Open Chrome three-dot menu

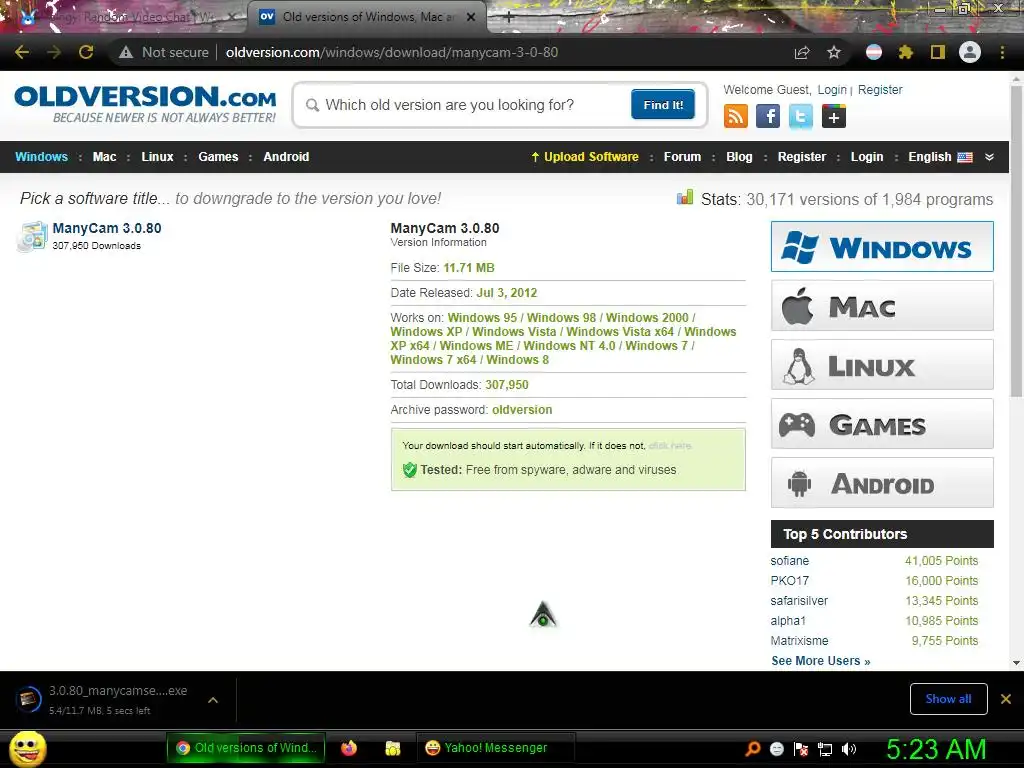(1002, 52)
